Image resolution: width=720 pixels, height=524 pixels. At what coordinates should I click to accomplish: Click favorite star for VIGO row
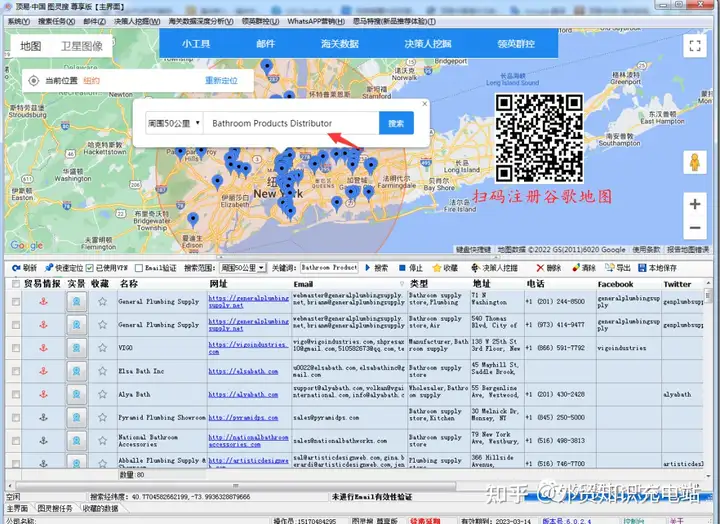102,348
